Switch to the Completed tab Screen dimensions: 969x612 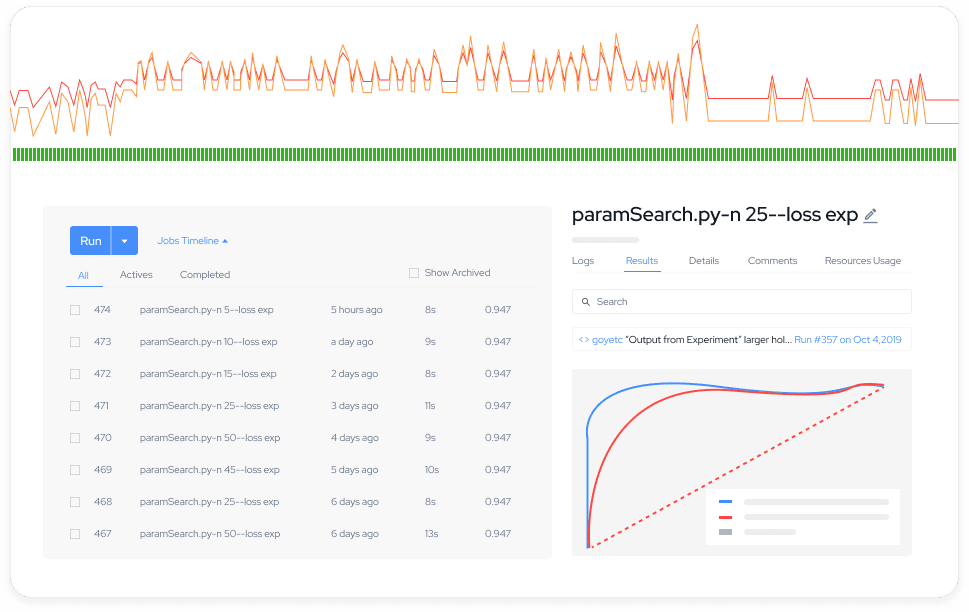pos(205,275)
